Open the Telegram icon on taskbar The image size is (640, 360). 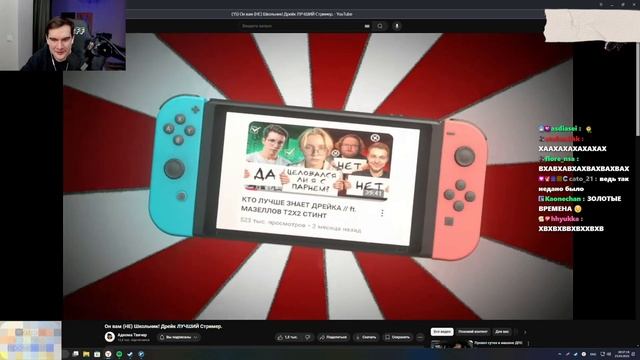[x=141, y=354]
